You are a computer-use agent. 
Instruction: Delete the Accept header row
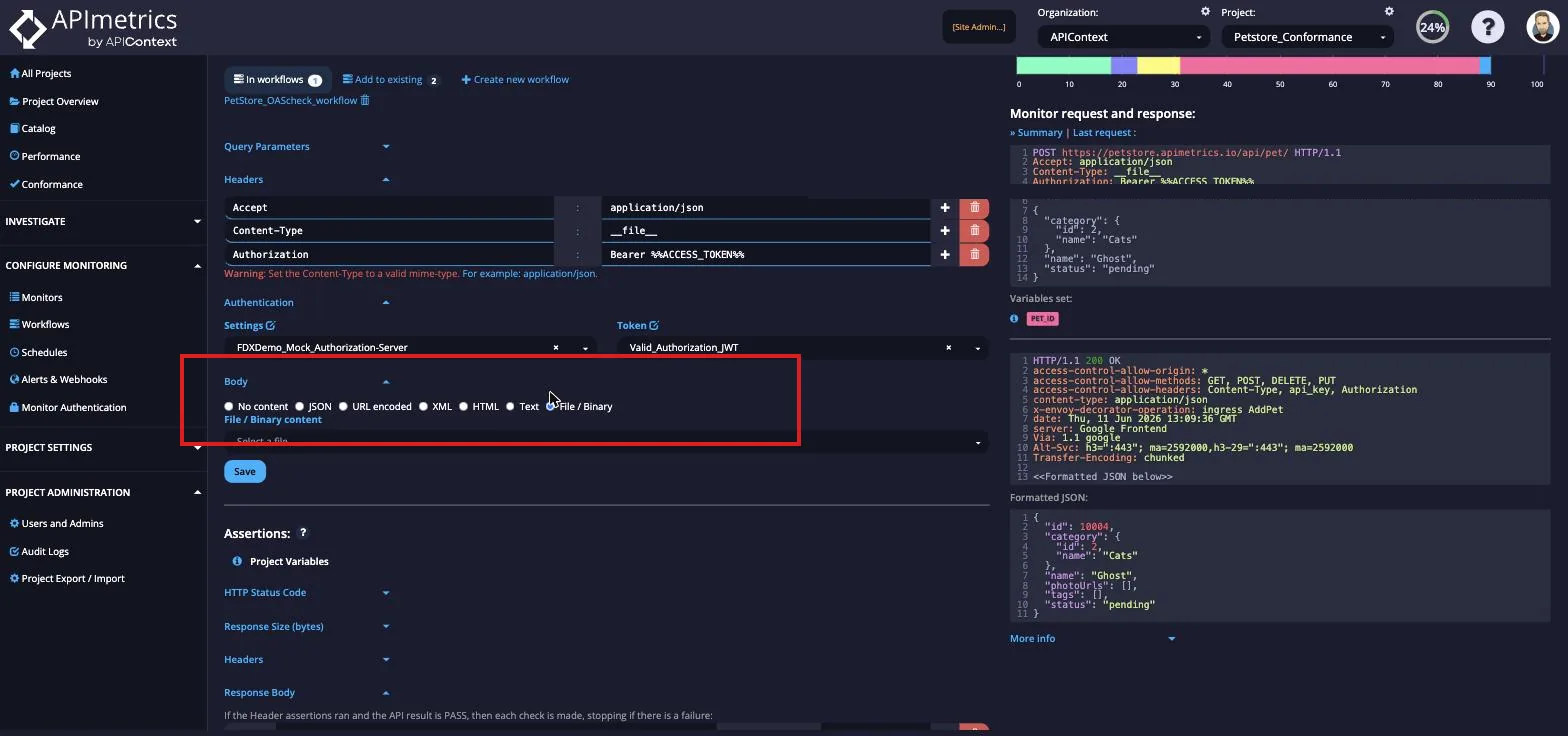coord(974,208)
